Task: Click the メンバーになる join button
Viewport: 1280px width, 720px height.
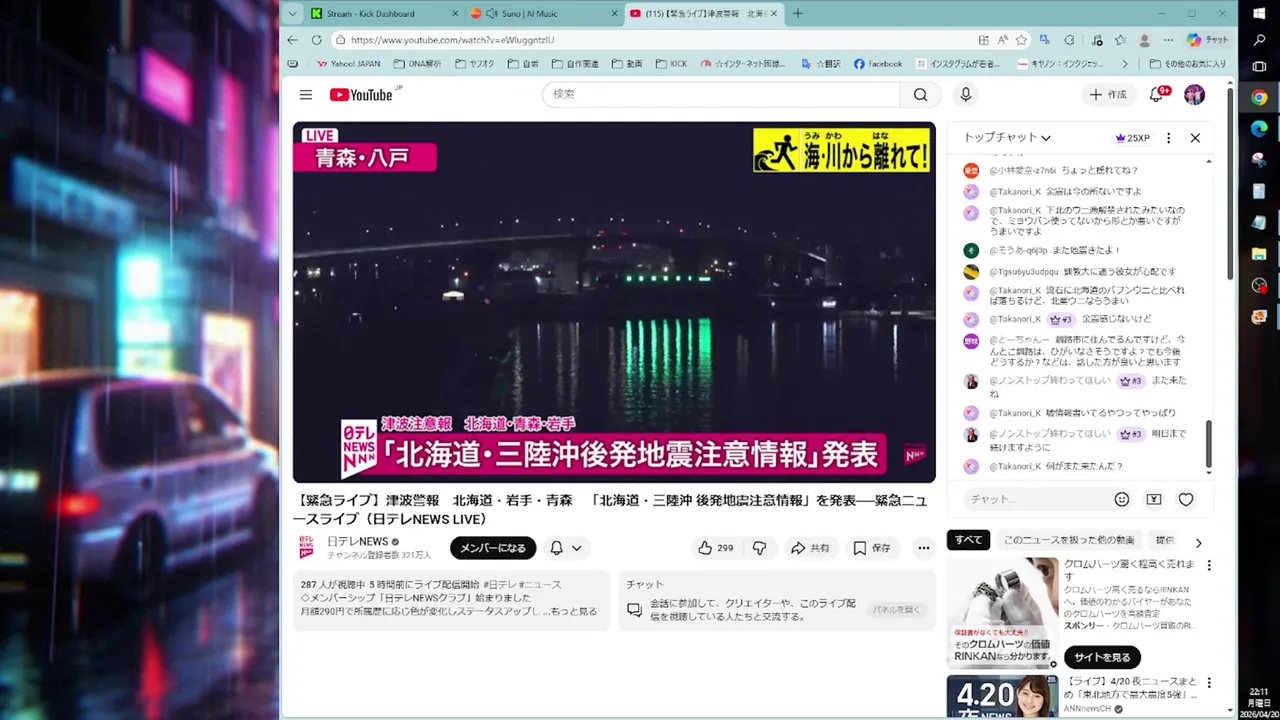Action: click(x=493, y=548)
